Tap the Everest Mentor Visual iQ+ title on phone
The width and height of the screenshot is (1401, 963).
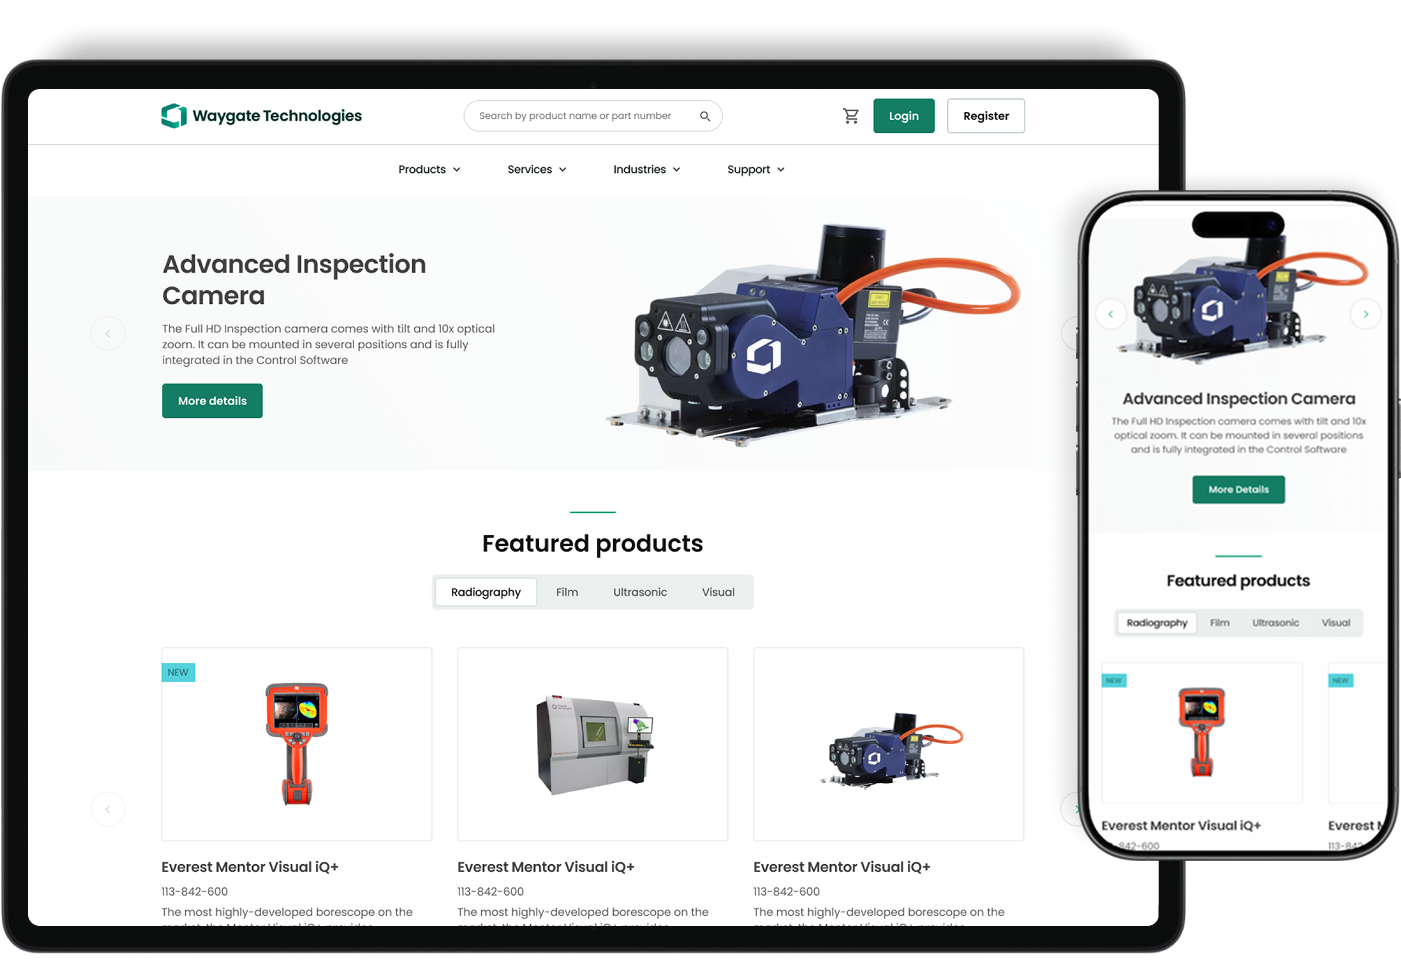[1181, 826]
